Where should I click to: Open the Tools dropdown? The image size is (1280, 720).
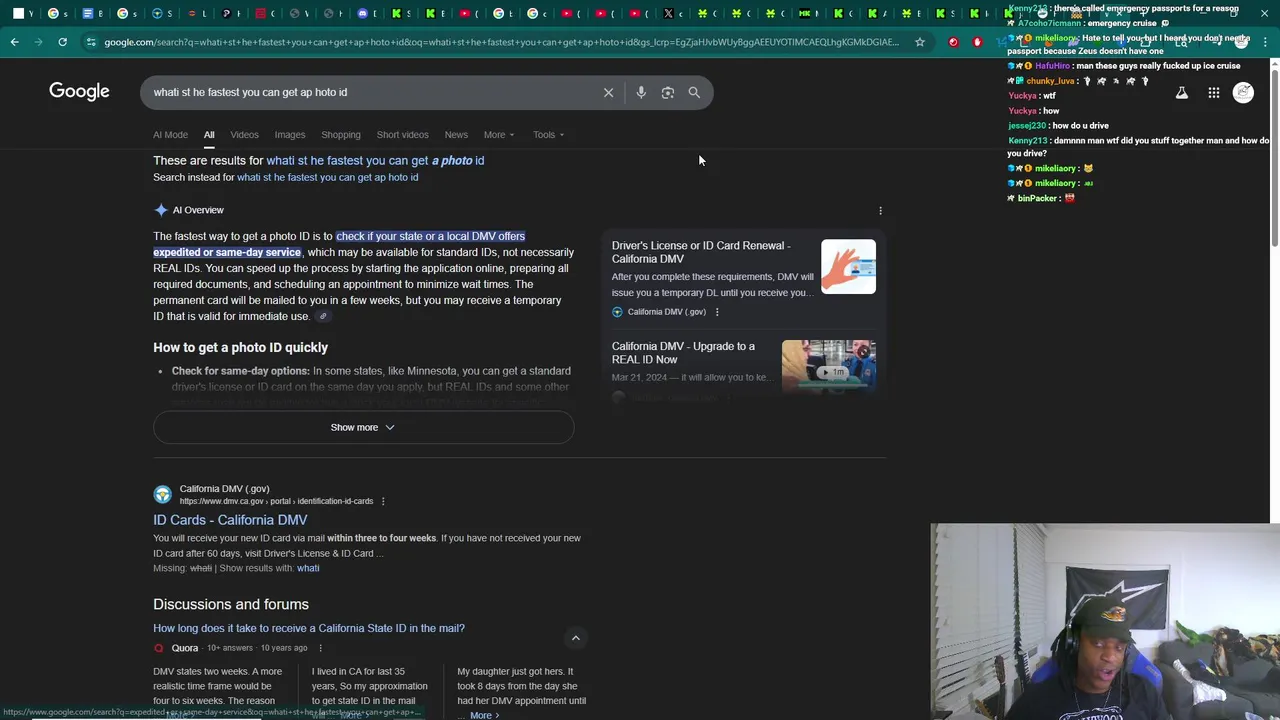[x=548, y=135]
